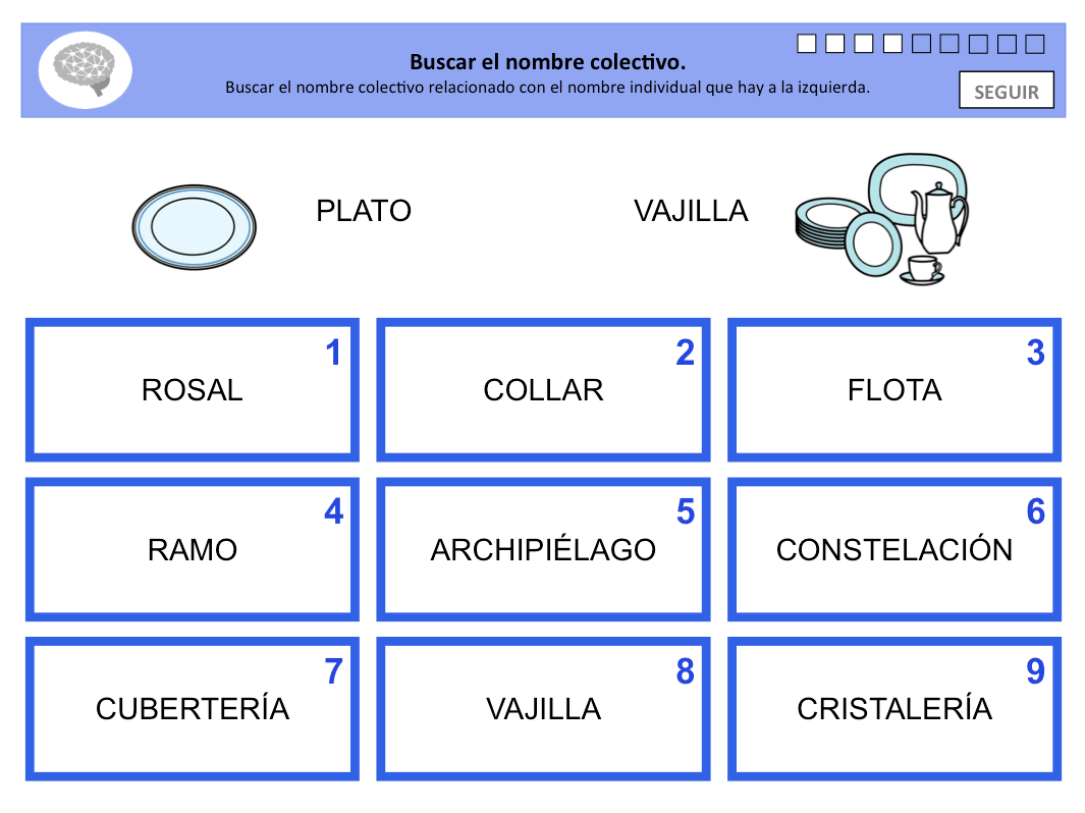Select answer box 1, ROSAL

[x=192, y=389]
